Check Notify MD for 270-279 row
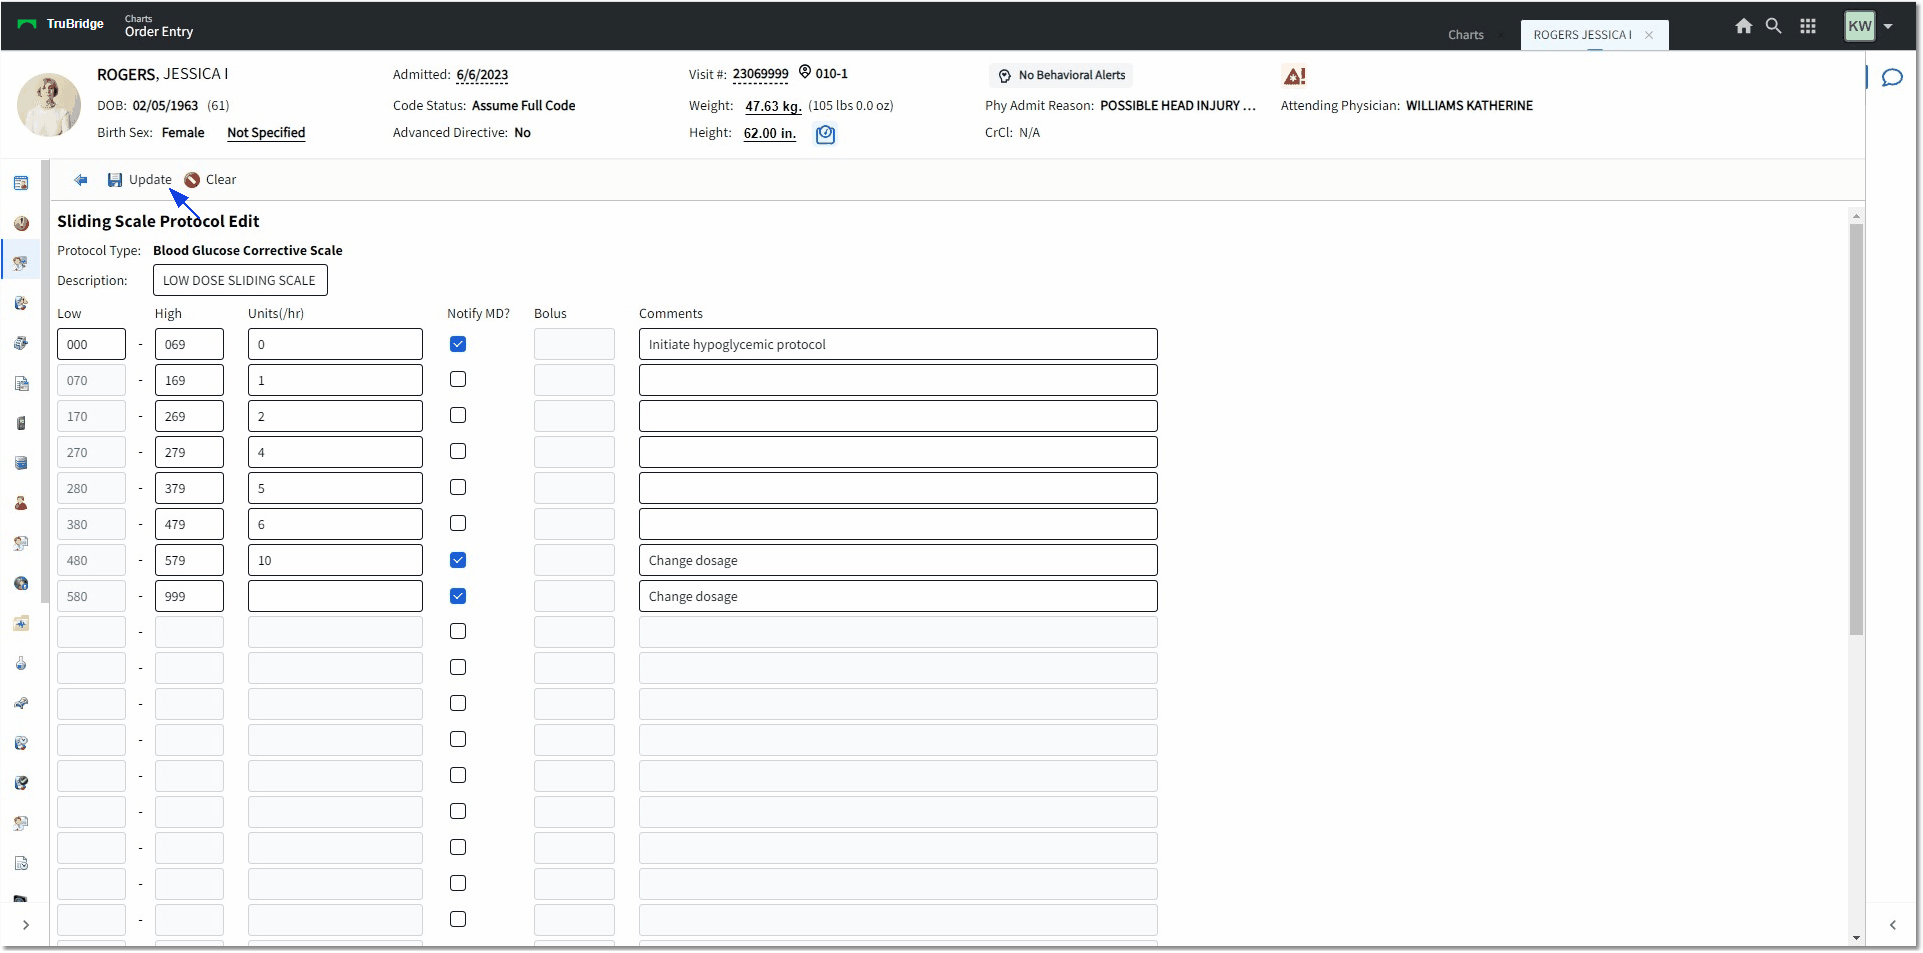The image size is (1923, 953). point(458,452)
